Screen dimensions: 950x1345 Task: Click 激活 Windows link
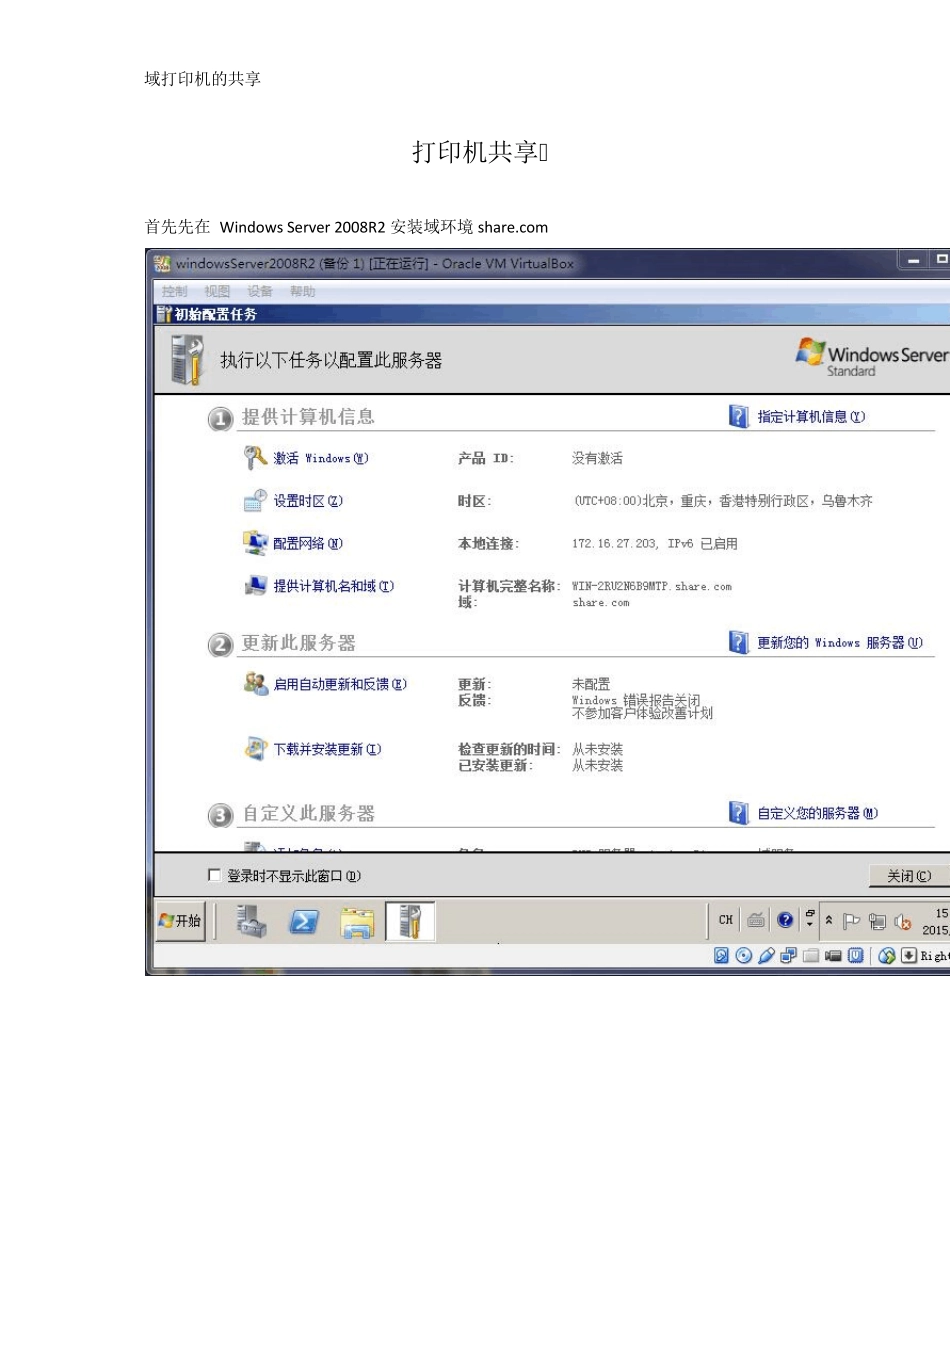321,458
